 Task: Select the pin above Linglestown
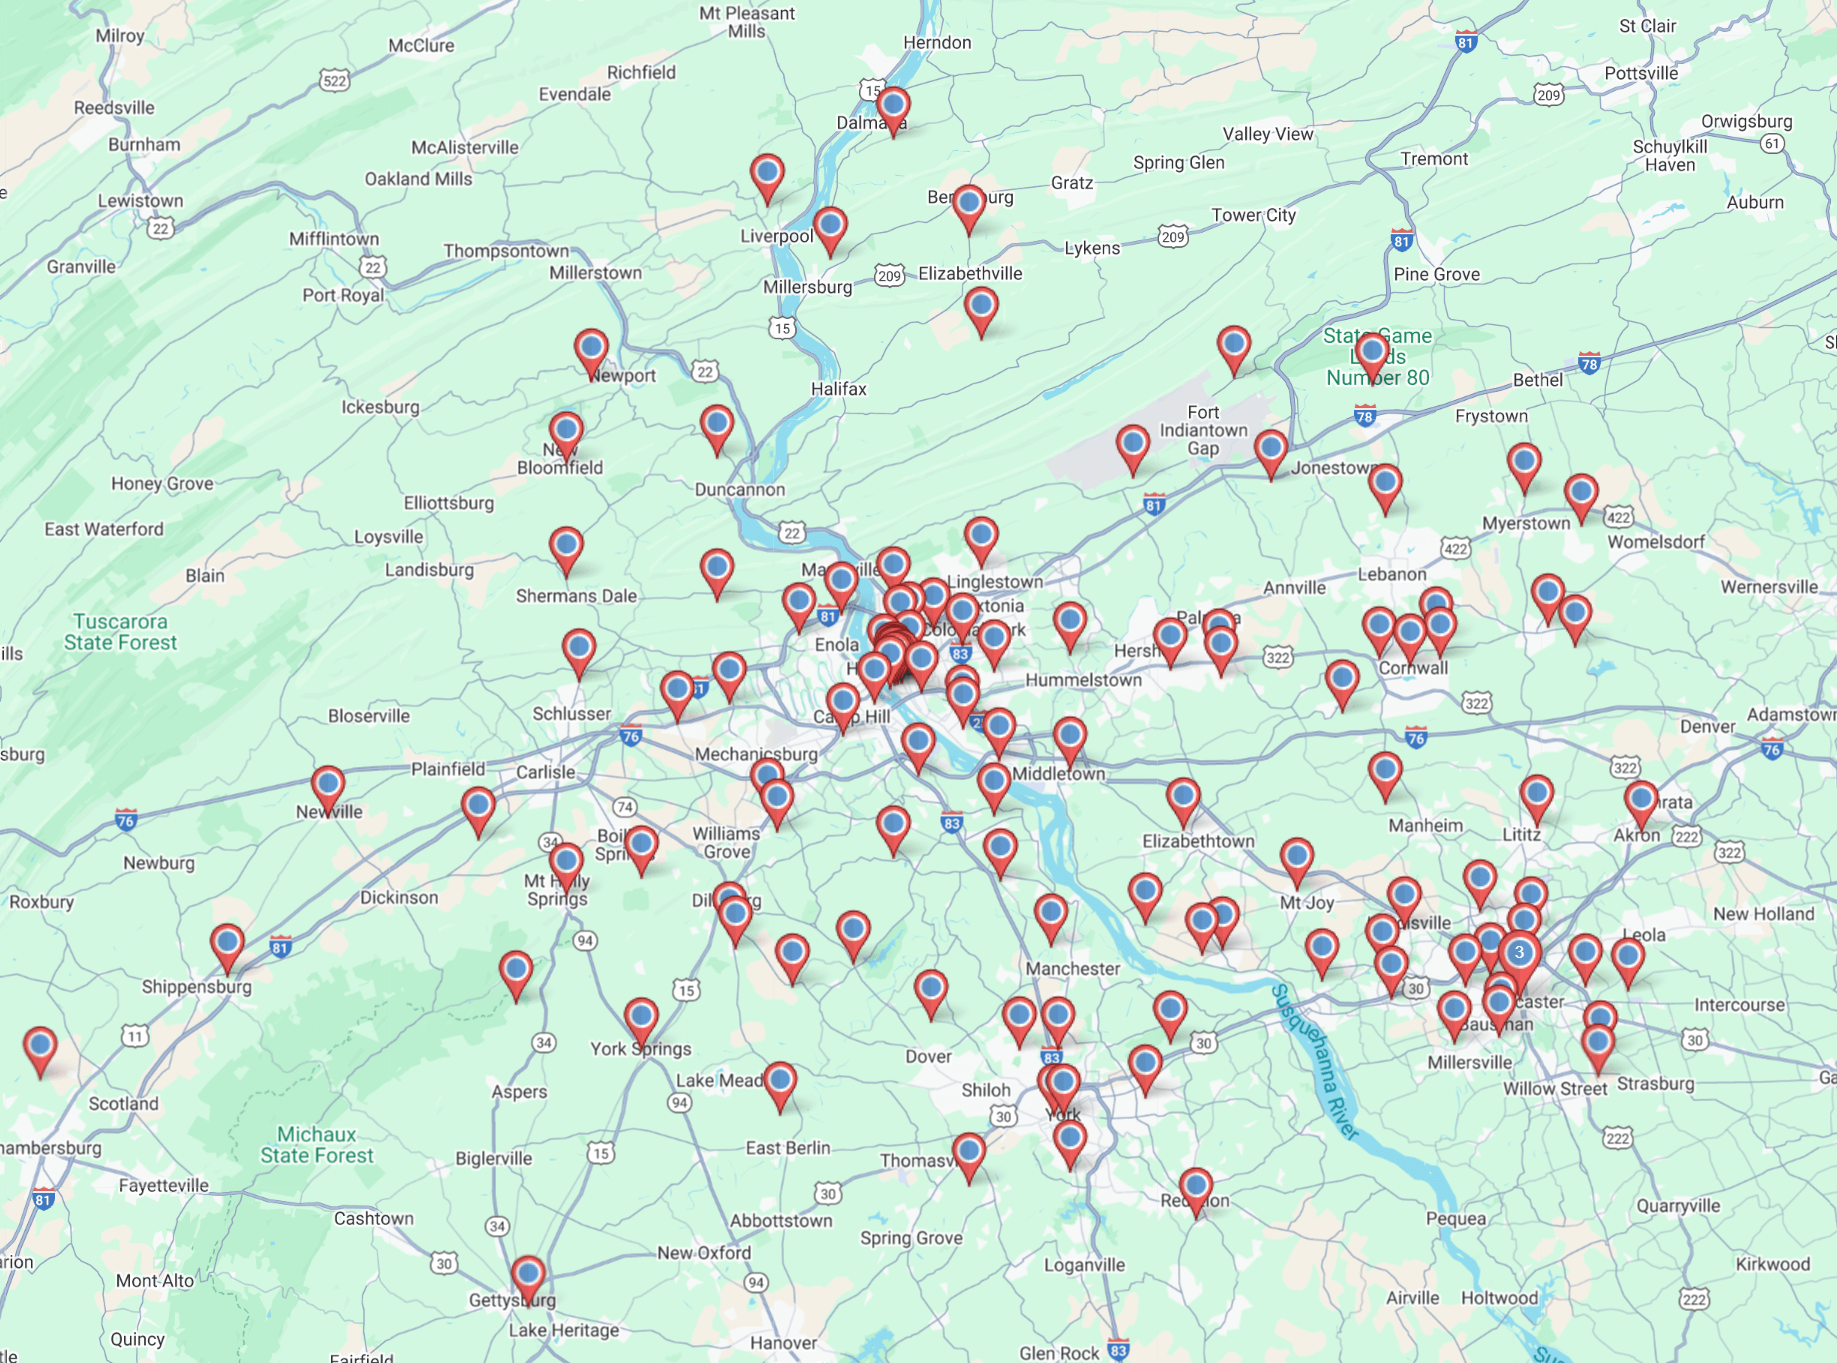coord(981,537)
